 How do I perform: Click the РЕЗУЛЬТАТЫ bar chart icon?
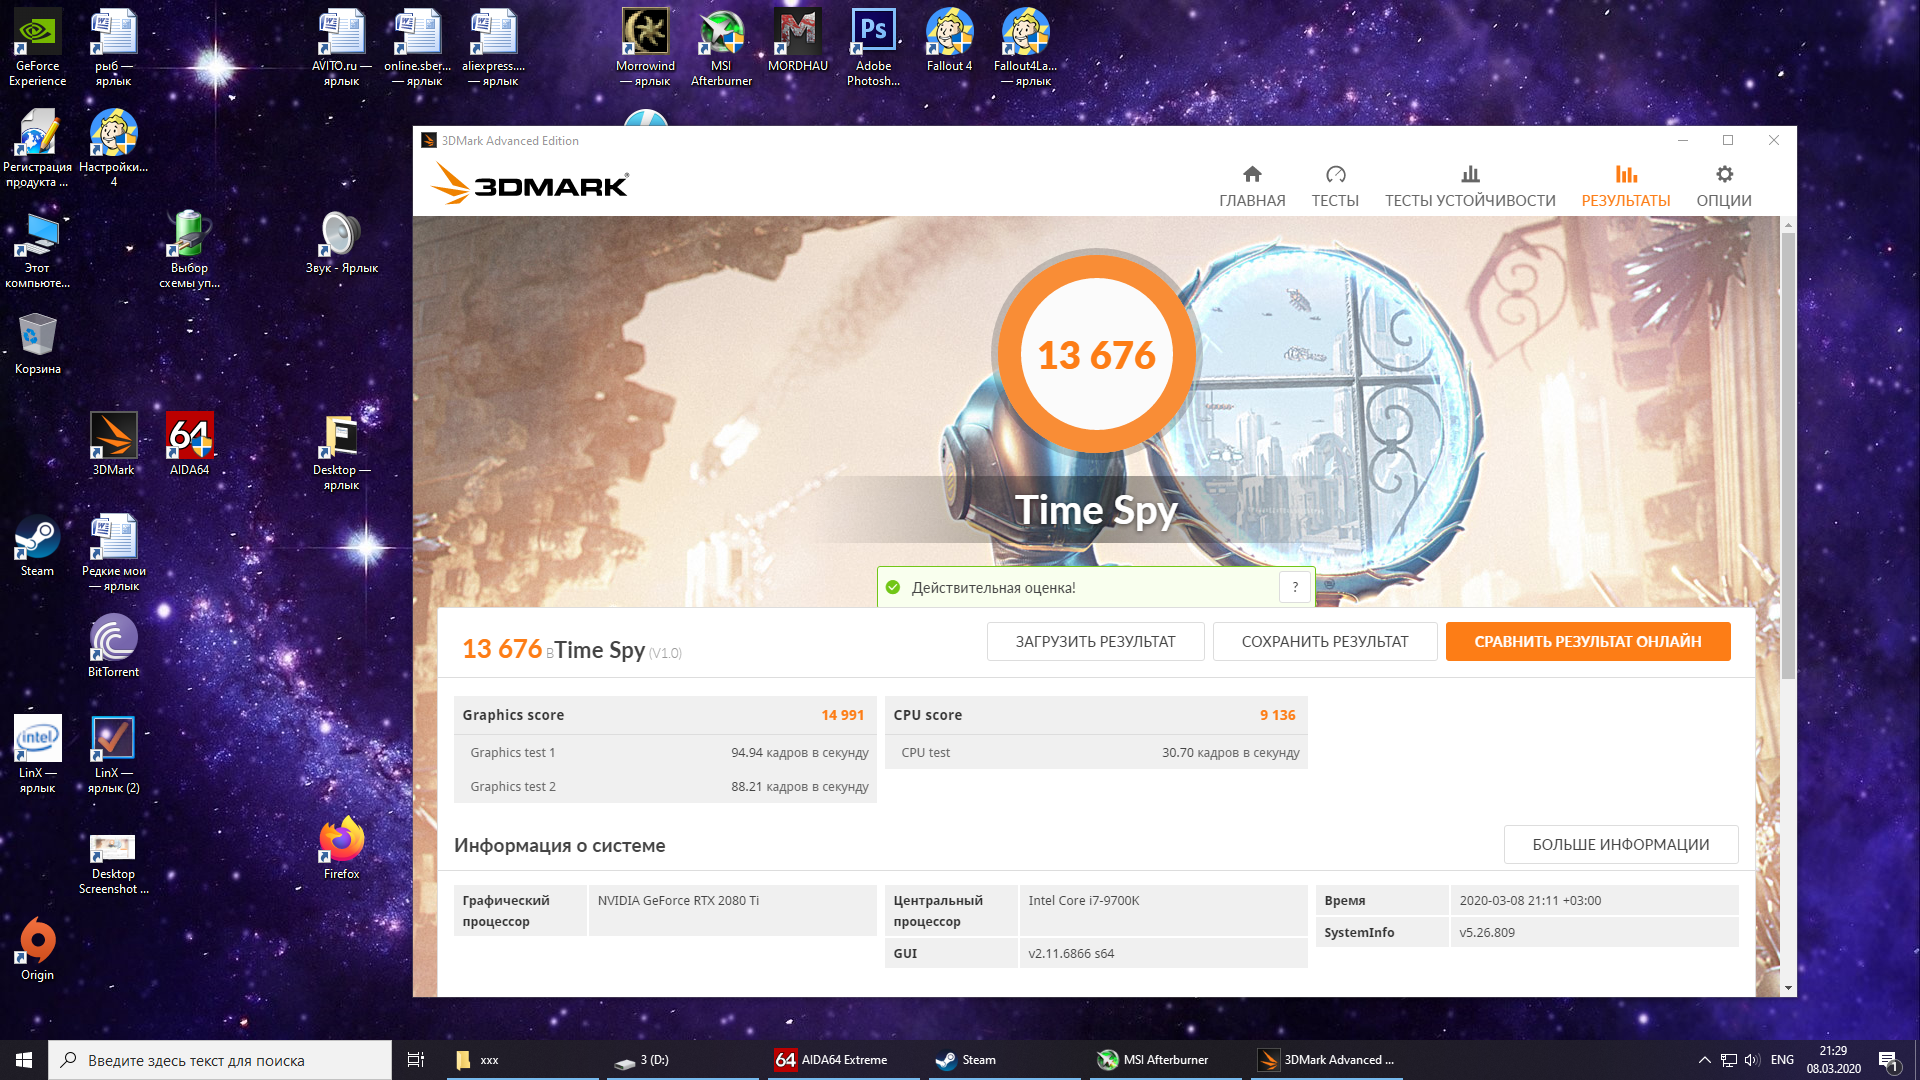pos(1626,175)
